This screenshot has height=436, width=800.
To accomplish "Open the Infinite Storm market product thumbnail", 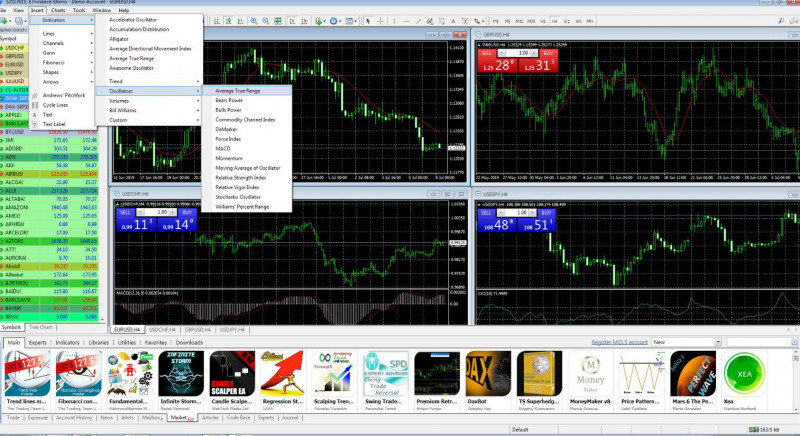I will point(181,374).
